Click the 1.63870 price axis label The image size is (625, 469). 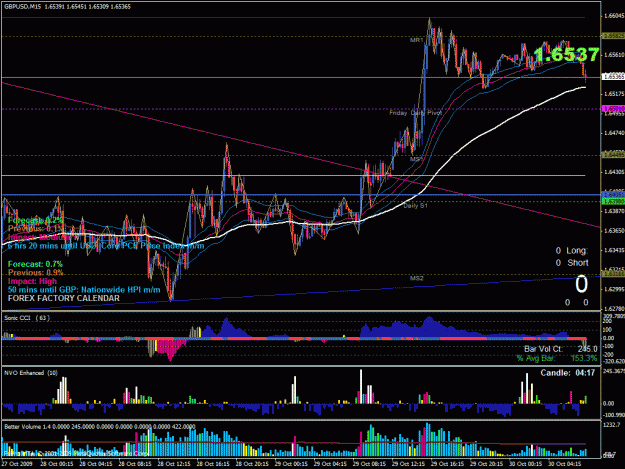[614, 211]
